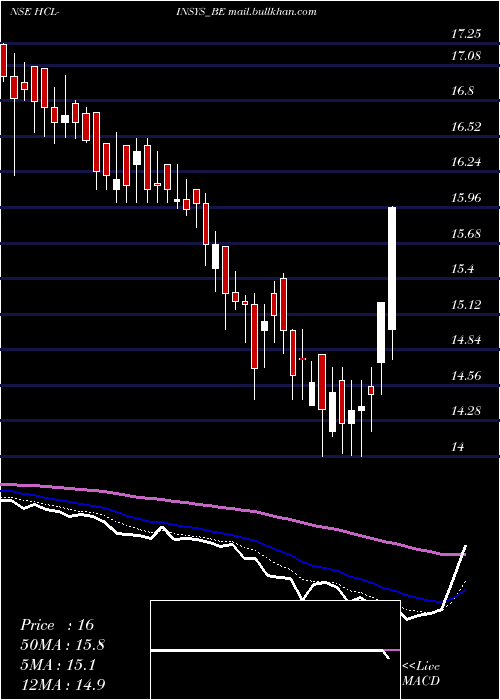Click the 14.56 price axis label
The image size is (500, 700).
467,375
